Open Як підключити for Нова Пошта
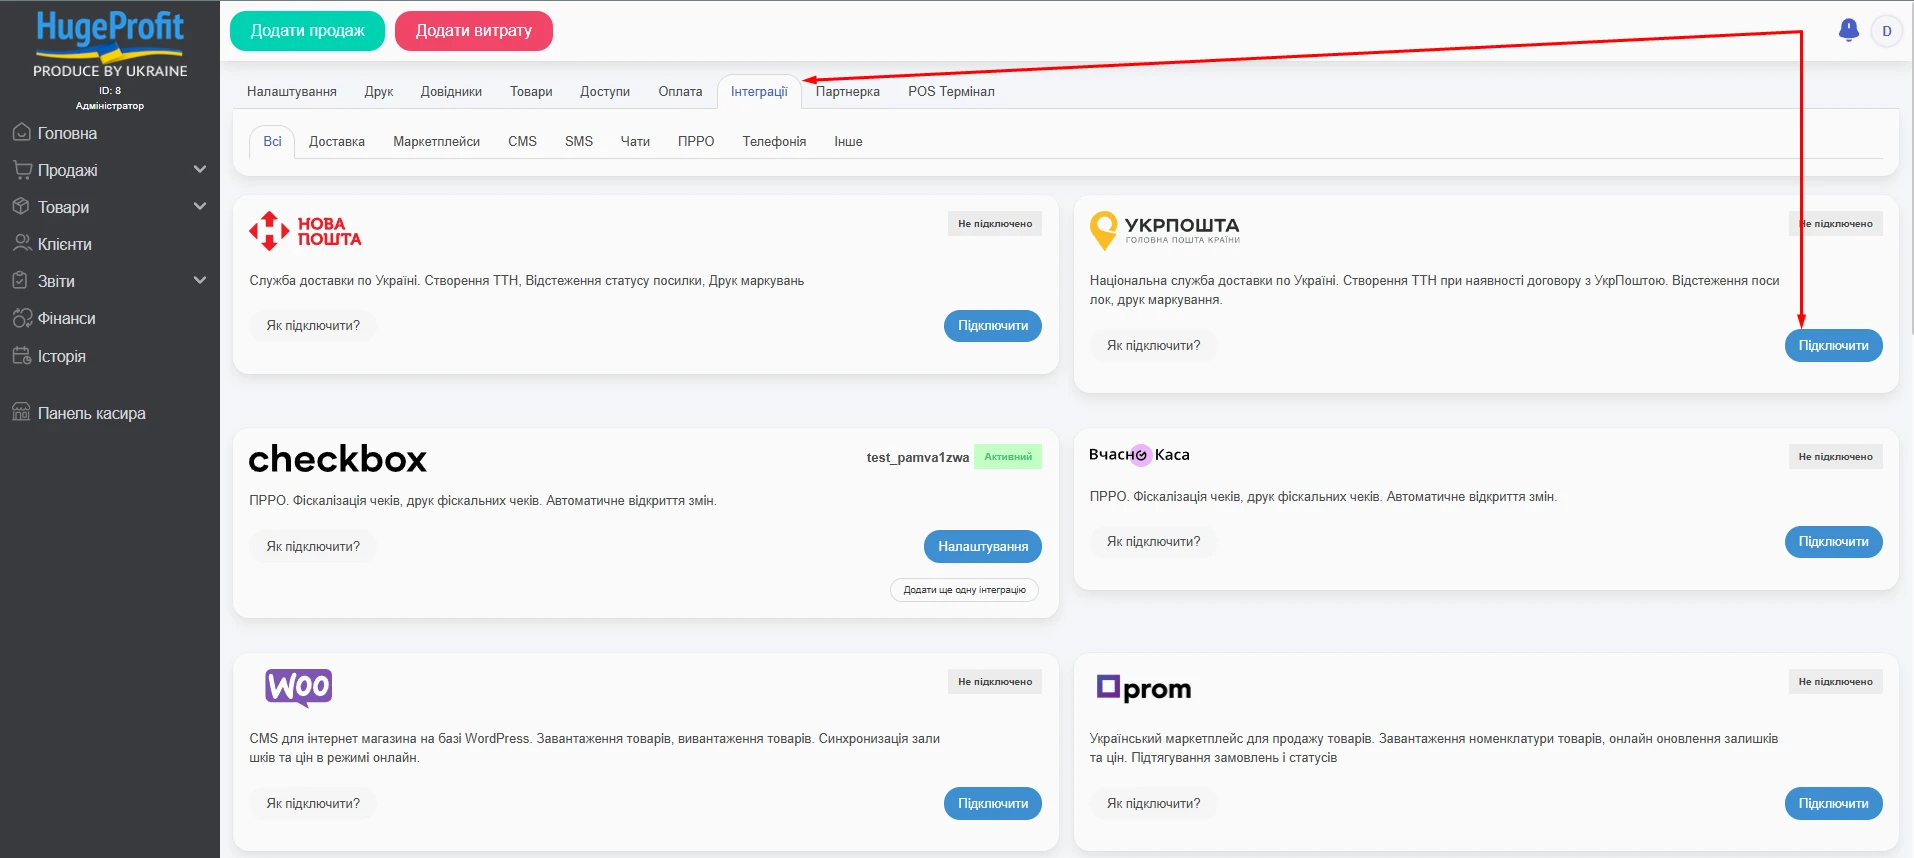 pos(313,325)
